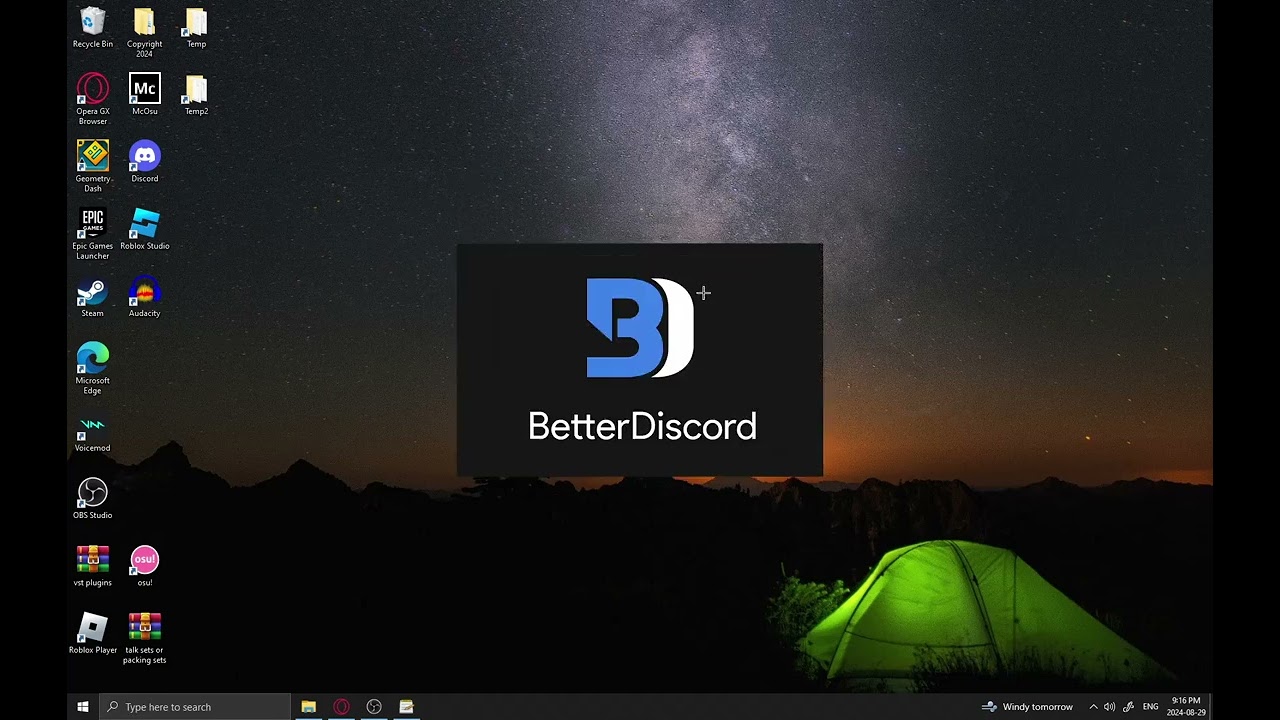Screen dimensions: 1280x720
Task: Select the Copyright 2024 folder
Action: coord(144,32)
